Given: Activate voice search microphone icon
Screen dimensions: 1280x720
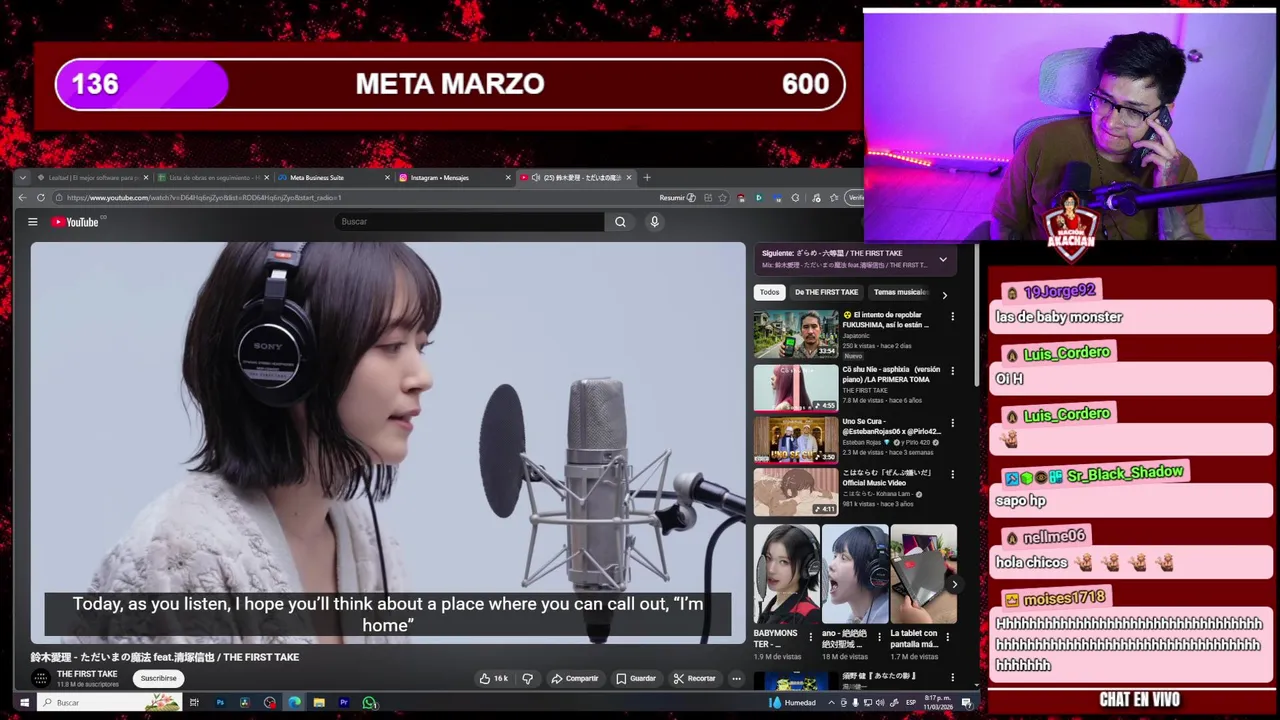Looking at the screenshot, I should [655, 222].
